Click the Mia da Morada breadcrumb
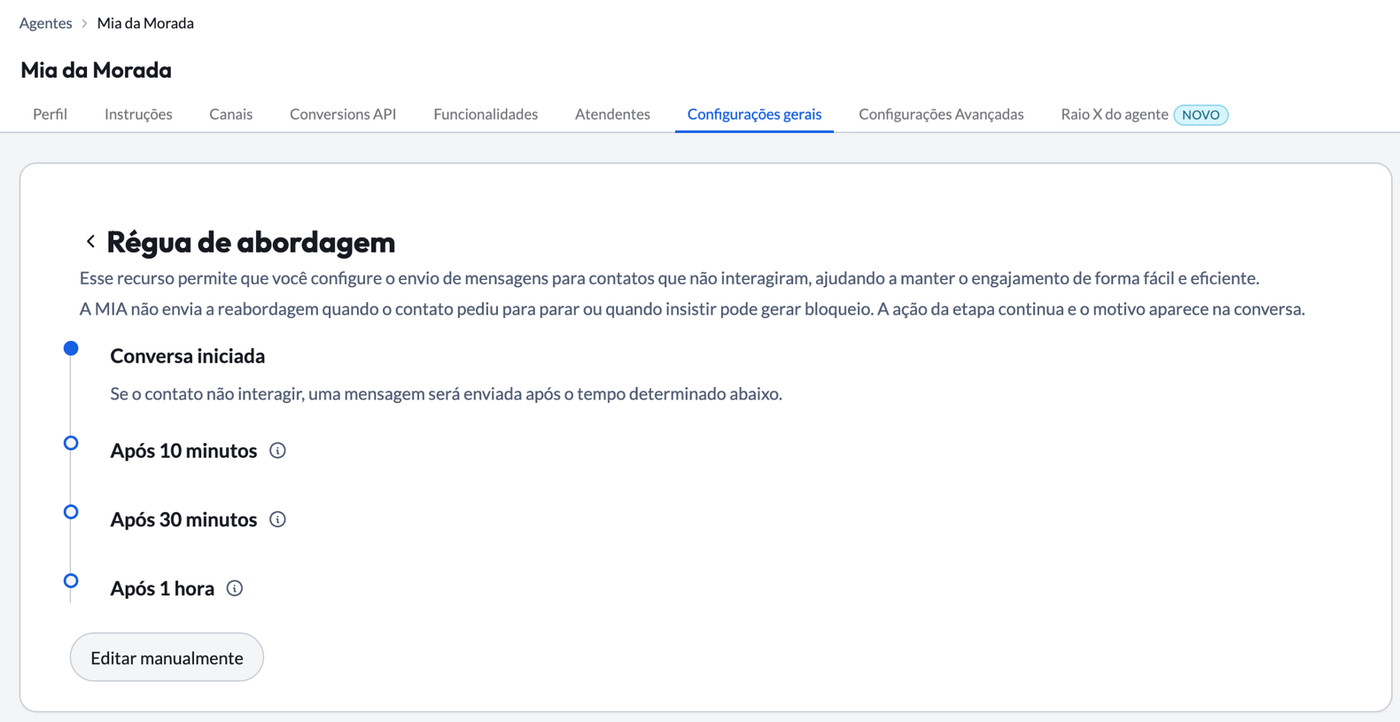The image size is (1400, 722). tap(145, 23)
